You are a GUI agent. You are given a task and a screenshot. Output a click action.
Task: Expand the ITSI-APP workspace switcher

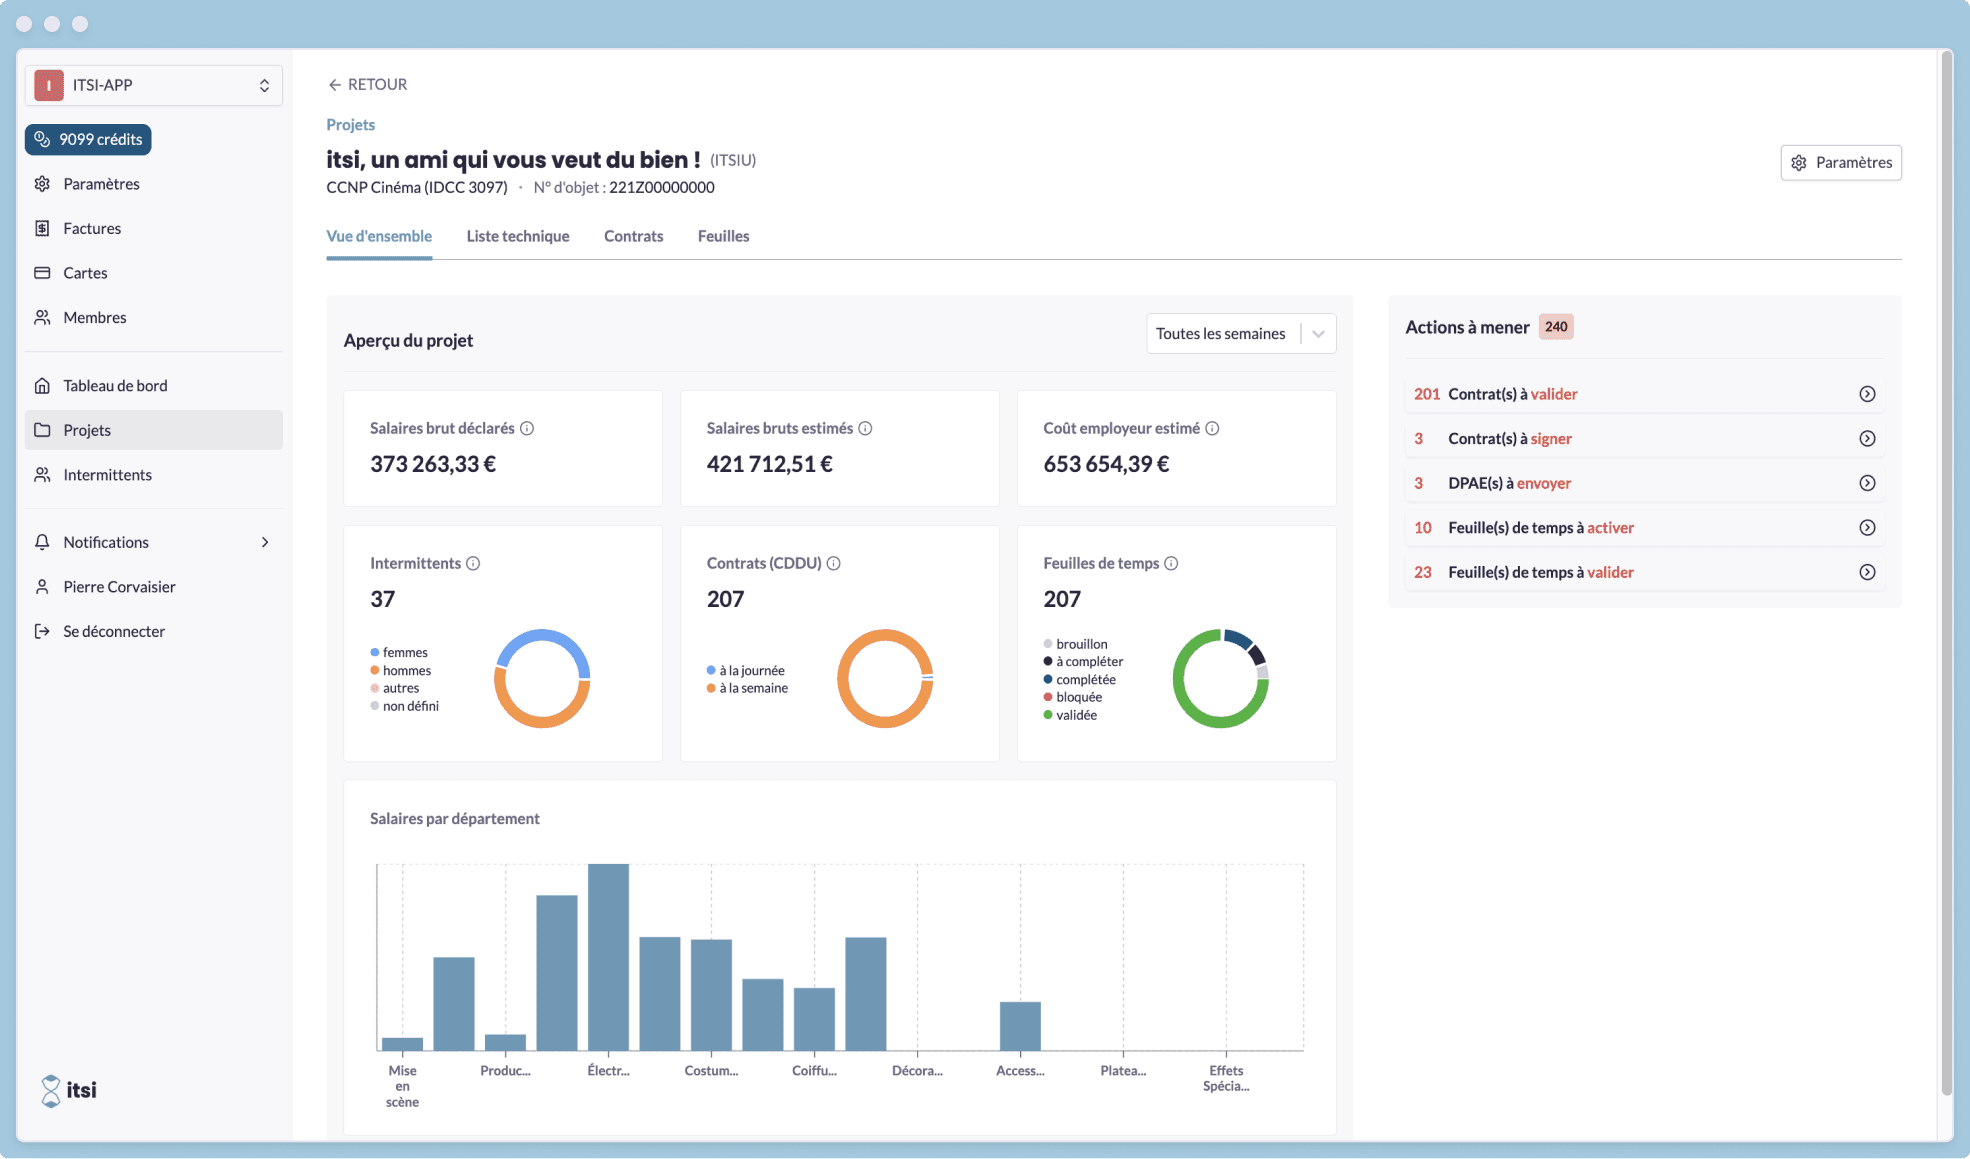coord(264,85)
